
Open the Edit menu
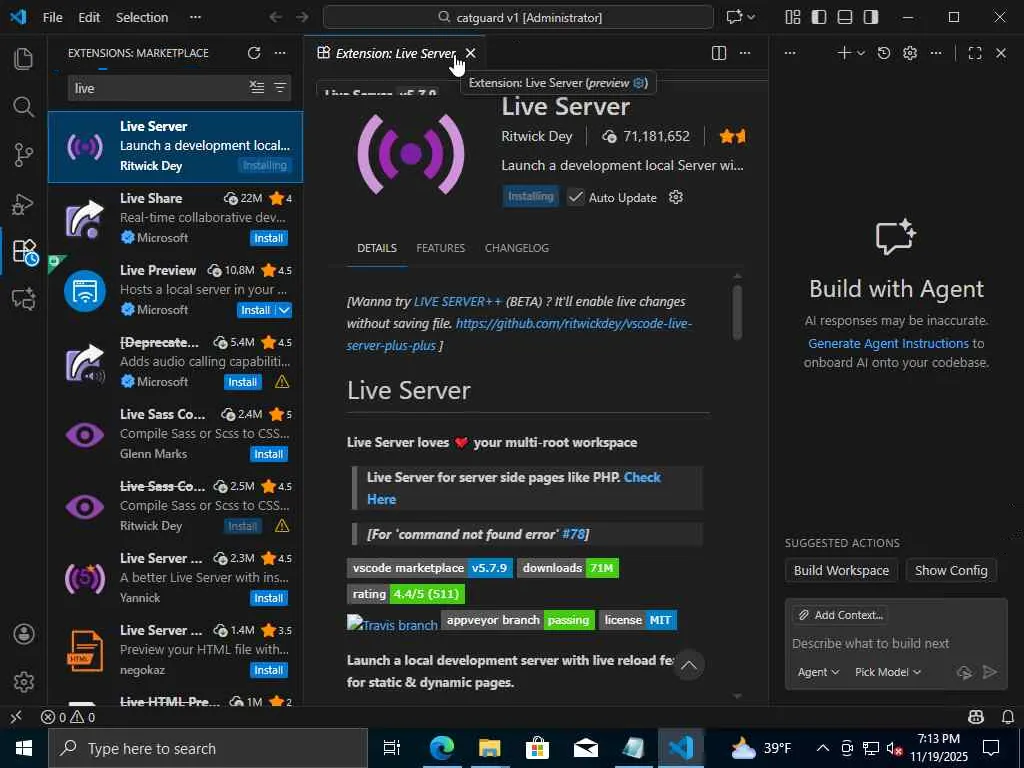tap(89, 17)
